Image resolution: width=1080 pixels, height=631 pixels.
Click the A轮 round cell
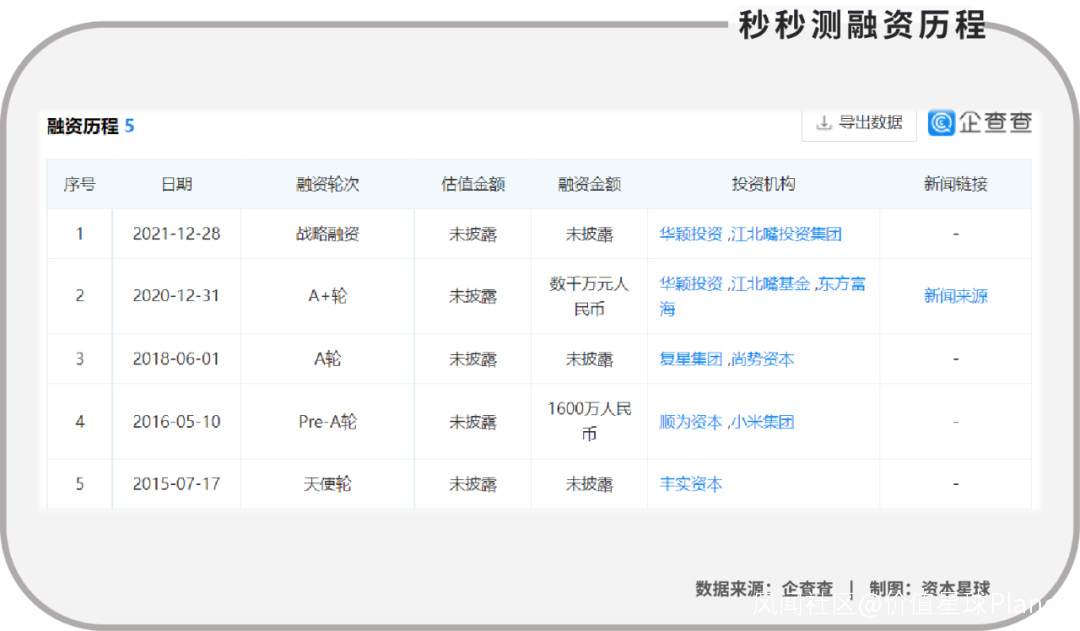click(x=327, y=359)
